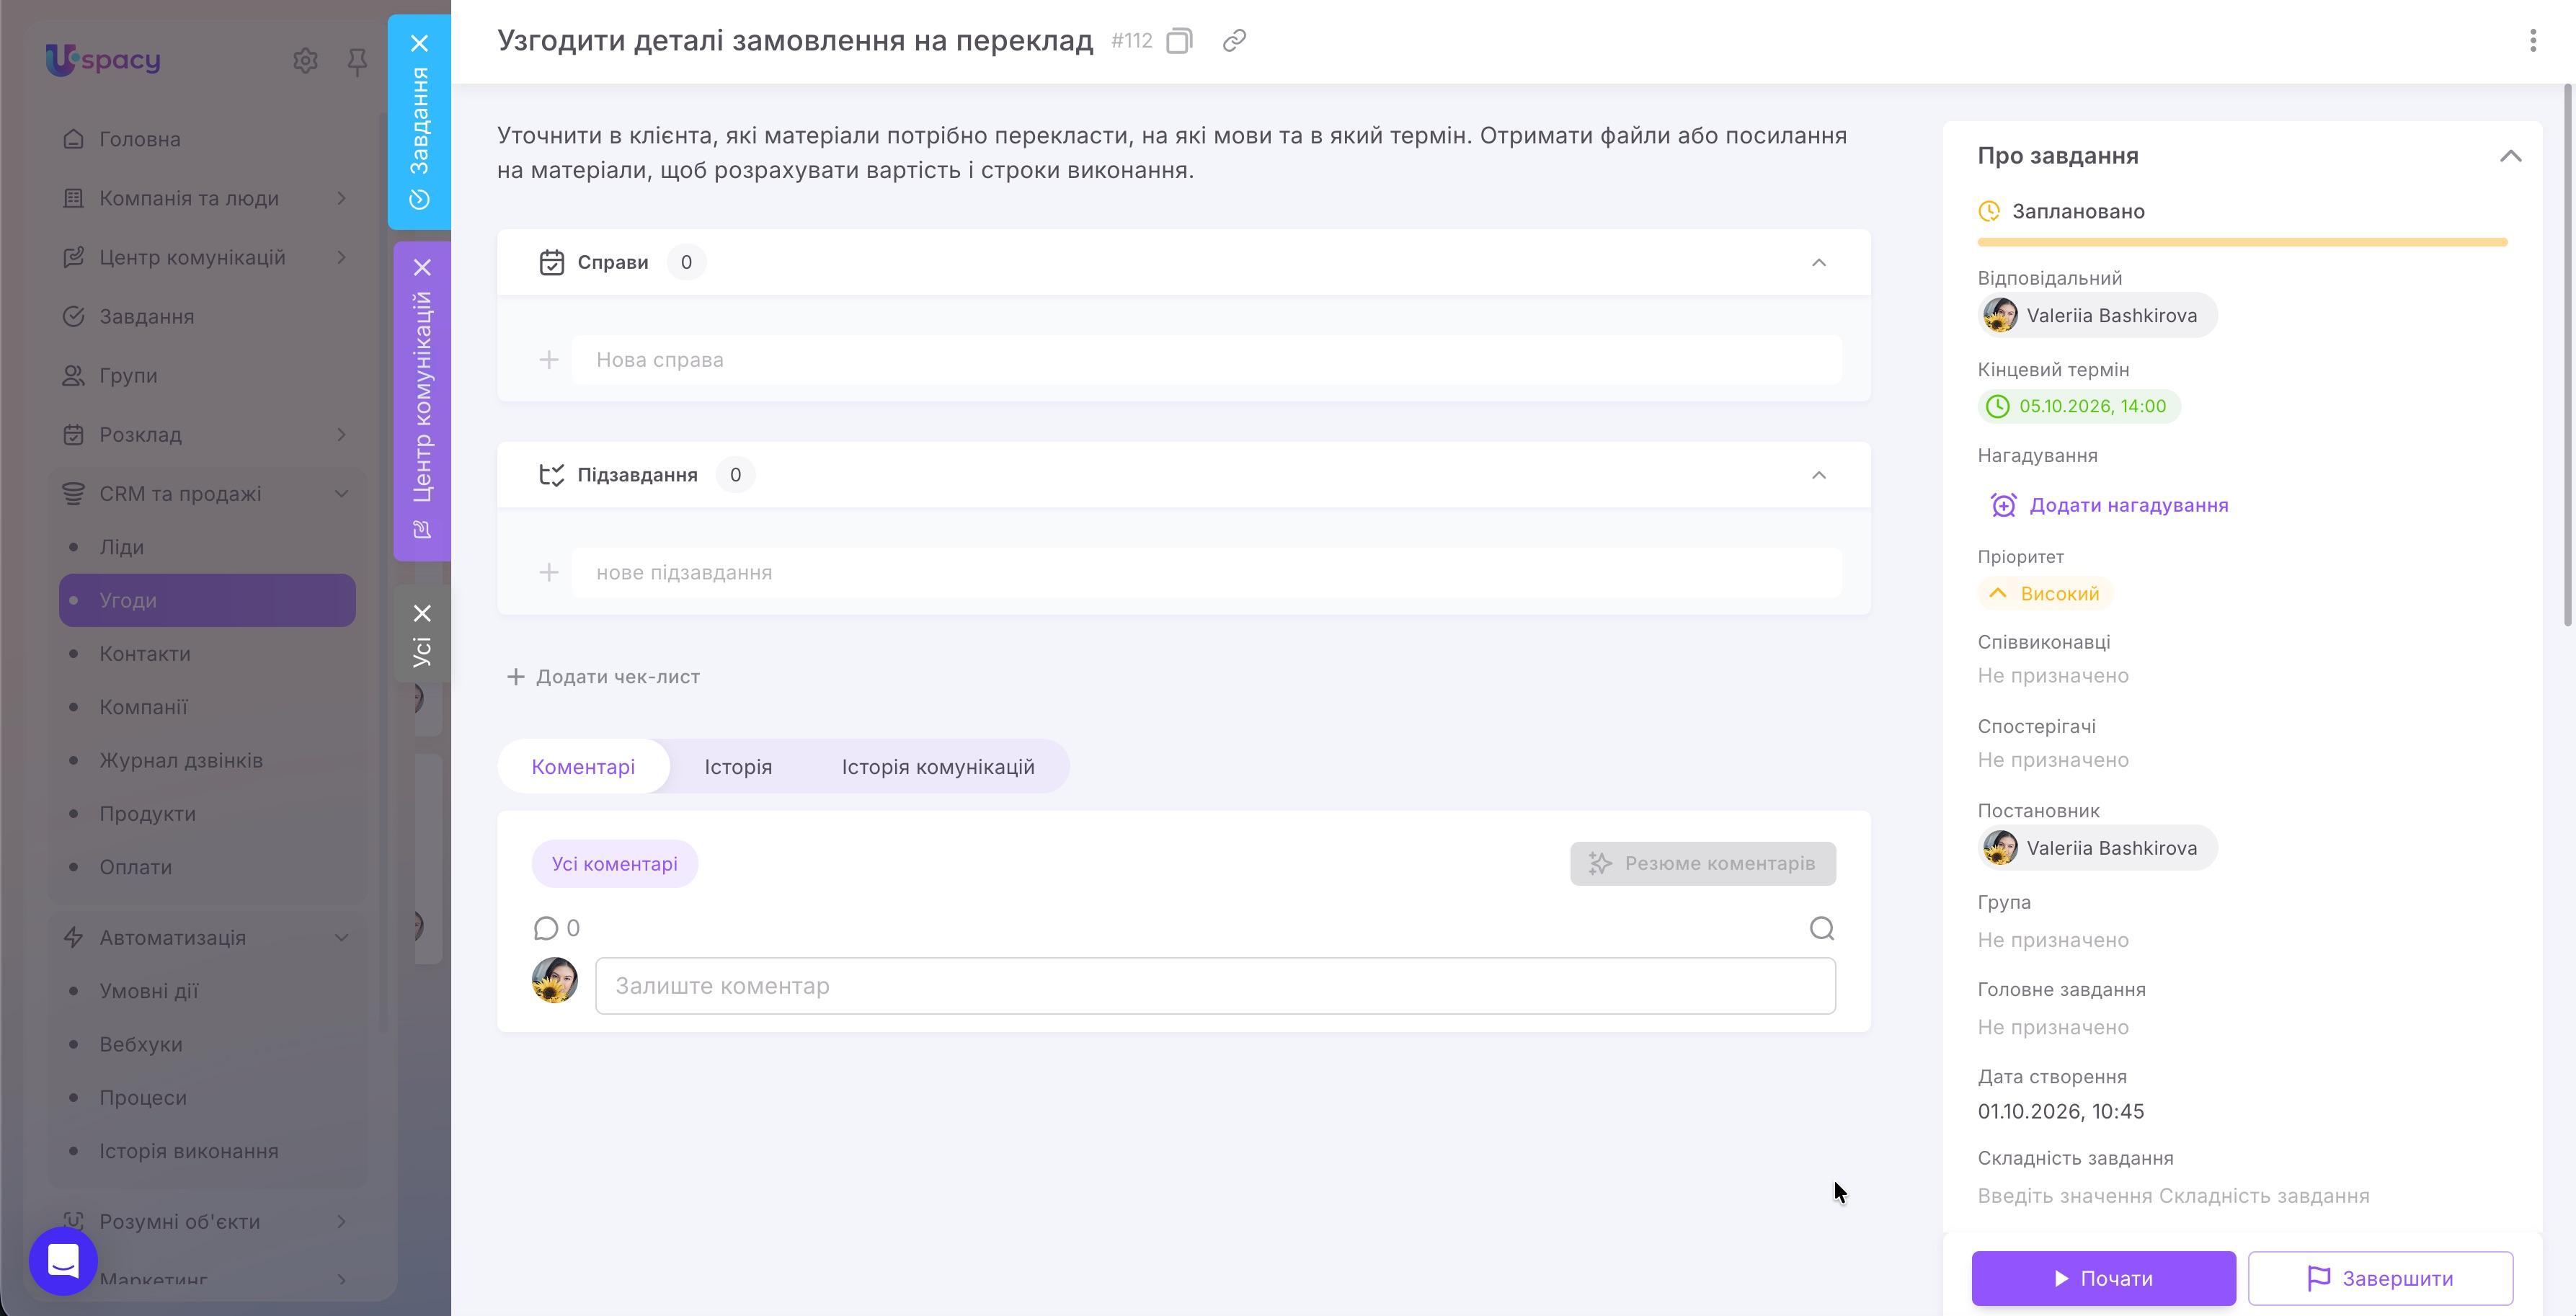Click the alarm icon for adding a reminder
The image size is (2576, 1316).
pos(2002,505)
